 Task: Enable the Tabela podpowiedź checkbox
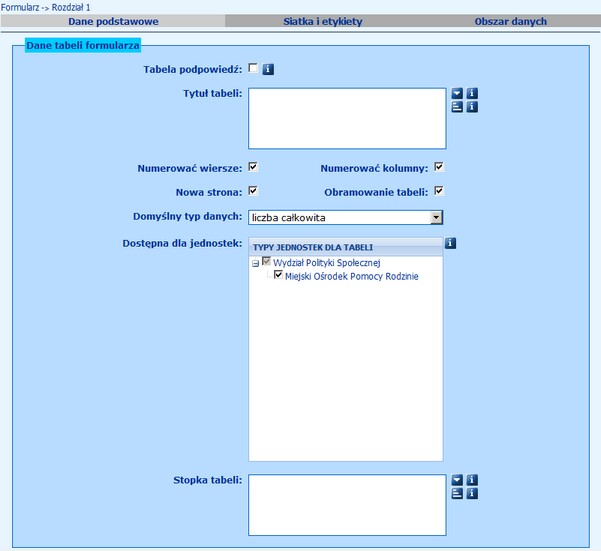[x=253, y=68]
